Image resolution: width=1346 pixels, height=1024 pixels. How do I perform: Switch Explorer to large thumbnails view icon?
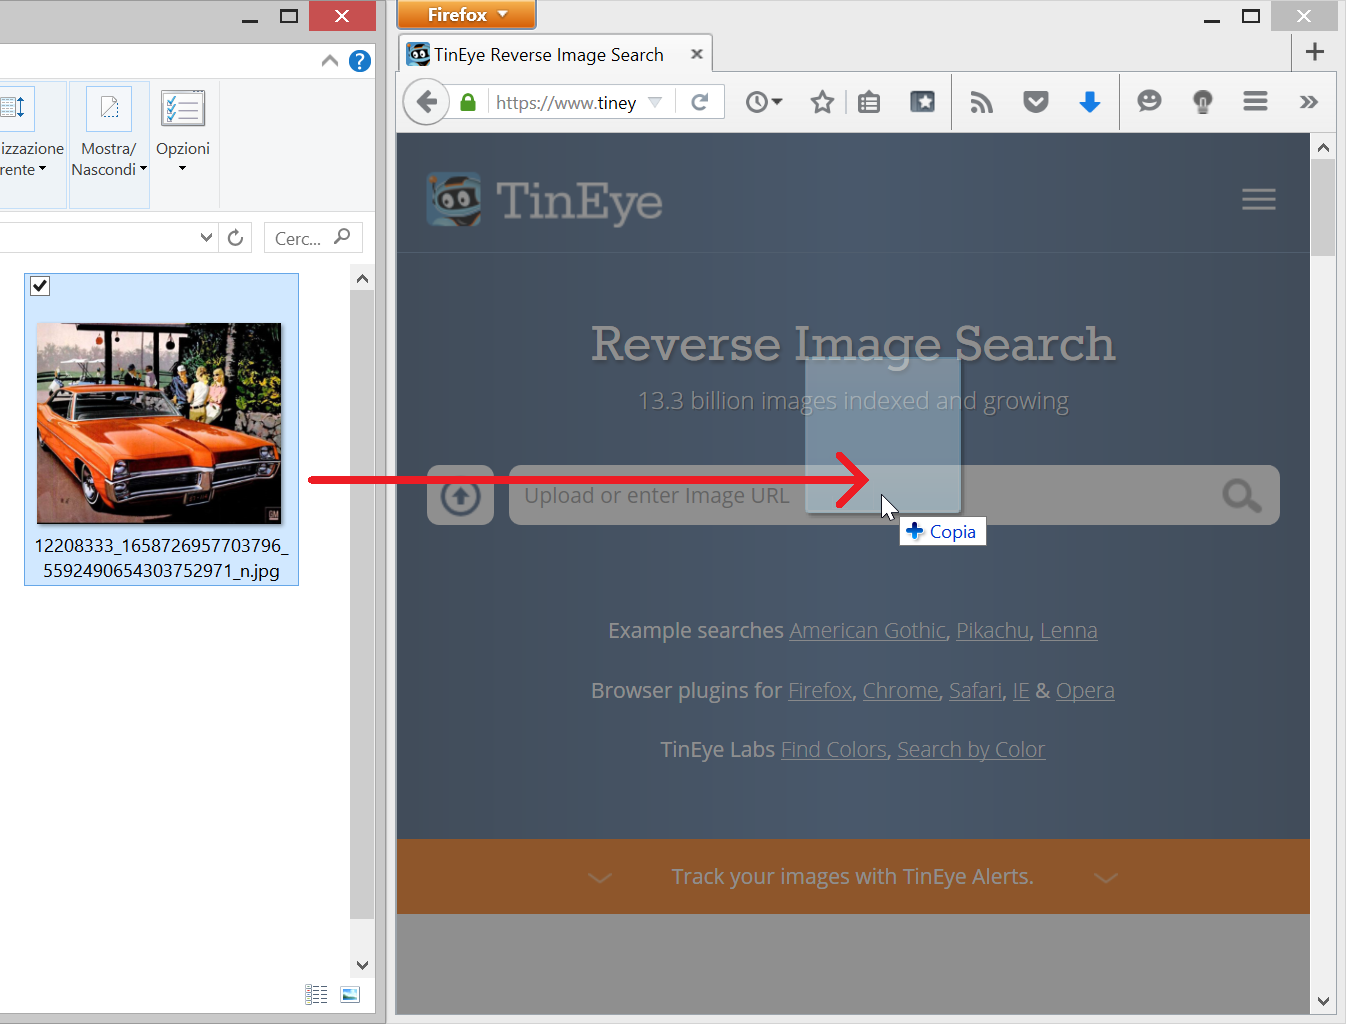coord(350,994)
